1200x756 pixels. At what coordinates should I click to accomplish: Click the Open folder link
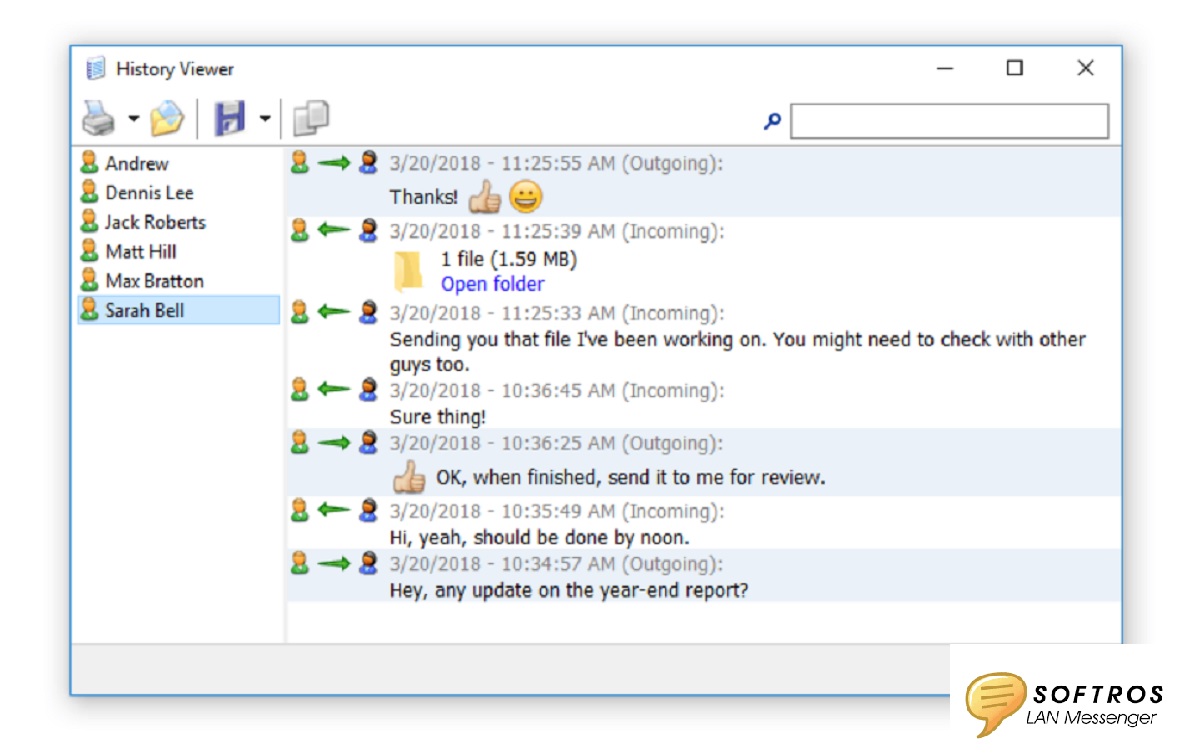pos(492,284)
